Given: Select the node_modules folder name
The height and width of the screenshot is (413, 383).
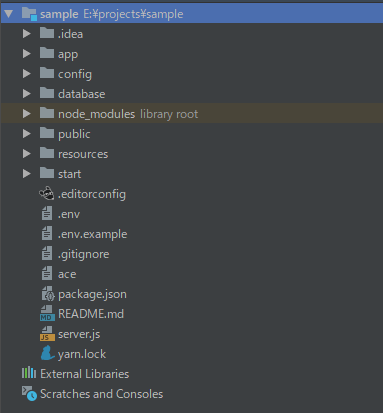Looking at the screenshot, I should pyautogui.click(x=96, y=114).
